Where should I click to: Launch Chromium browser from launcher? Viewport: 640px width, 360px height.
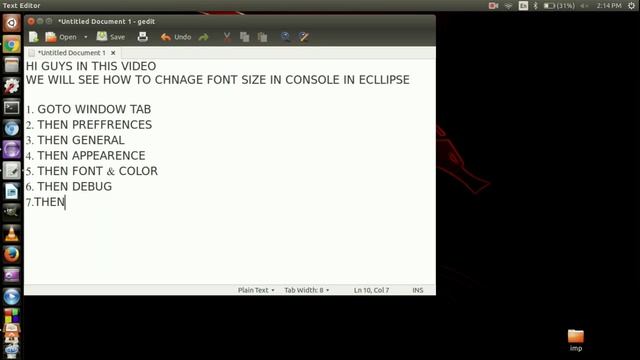click(x=11, y=129)
